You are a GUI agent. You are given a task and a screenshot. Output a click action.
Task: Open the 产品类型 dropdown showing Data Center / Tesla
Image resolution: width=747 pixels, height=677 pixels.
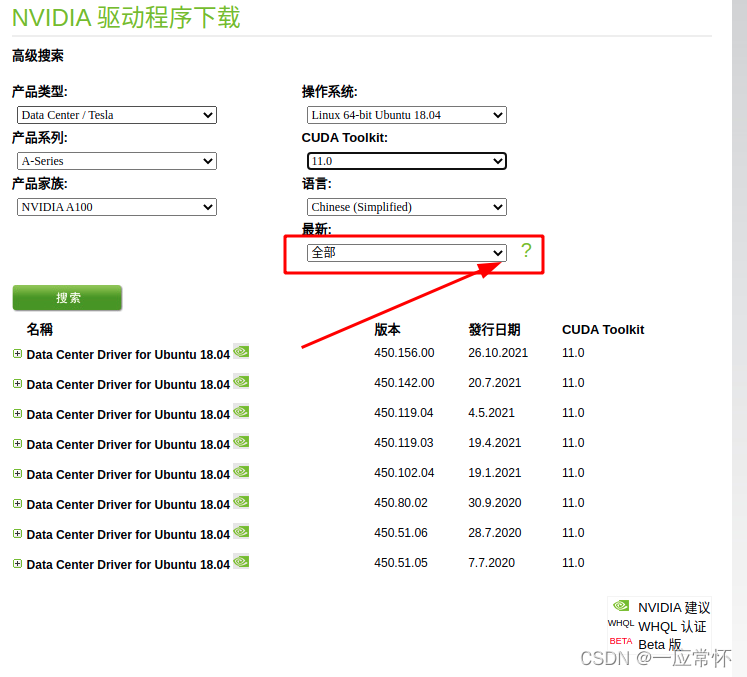(x=117, y=115)
